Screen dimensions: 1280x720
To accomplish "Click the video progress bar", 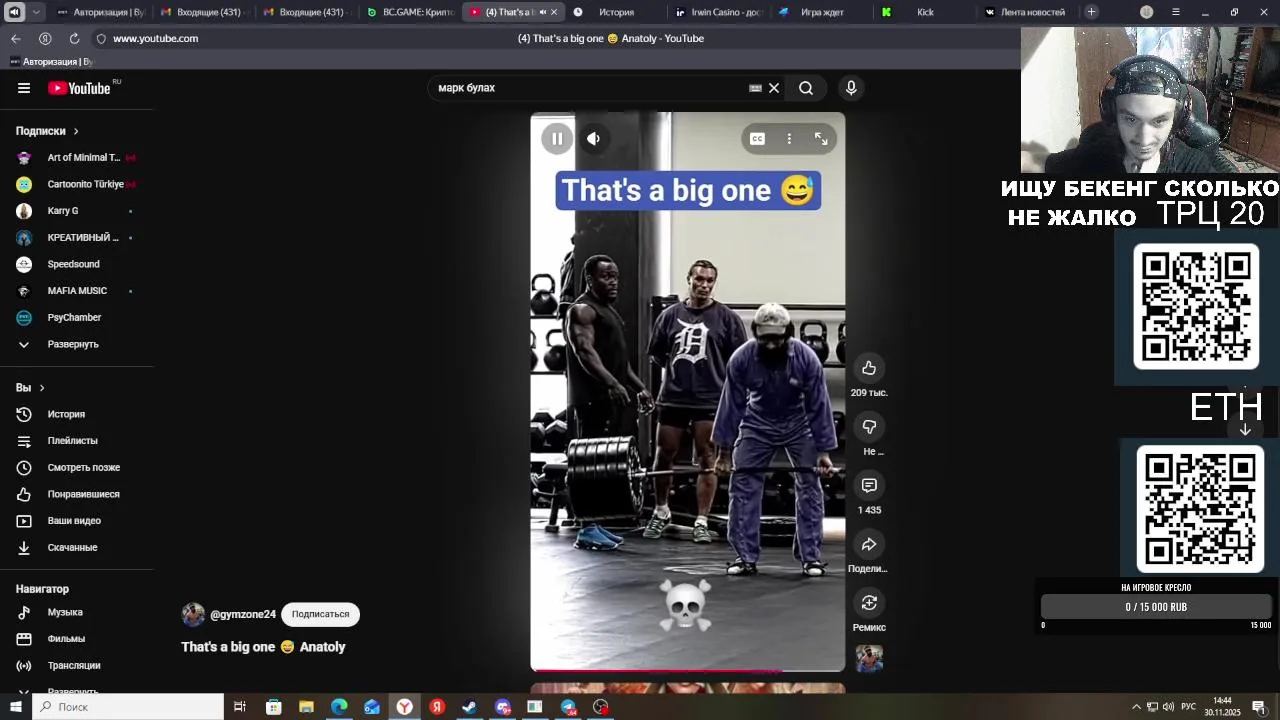I will (x=688, y=671).
